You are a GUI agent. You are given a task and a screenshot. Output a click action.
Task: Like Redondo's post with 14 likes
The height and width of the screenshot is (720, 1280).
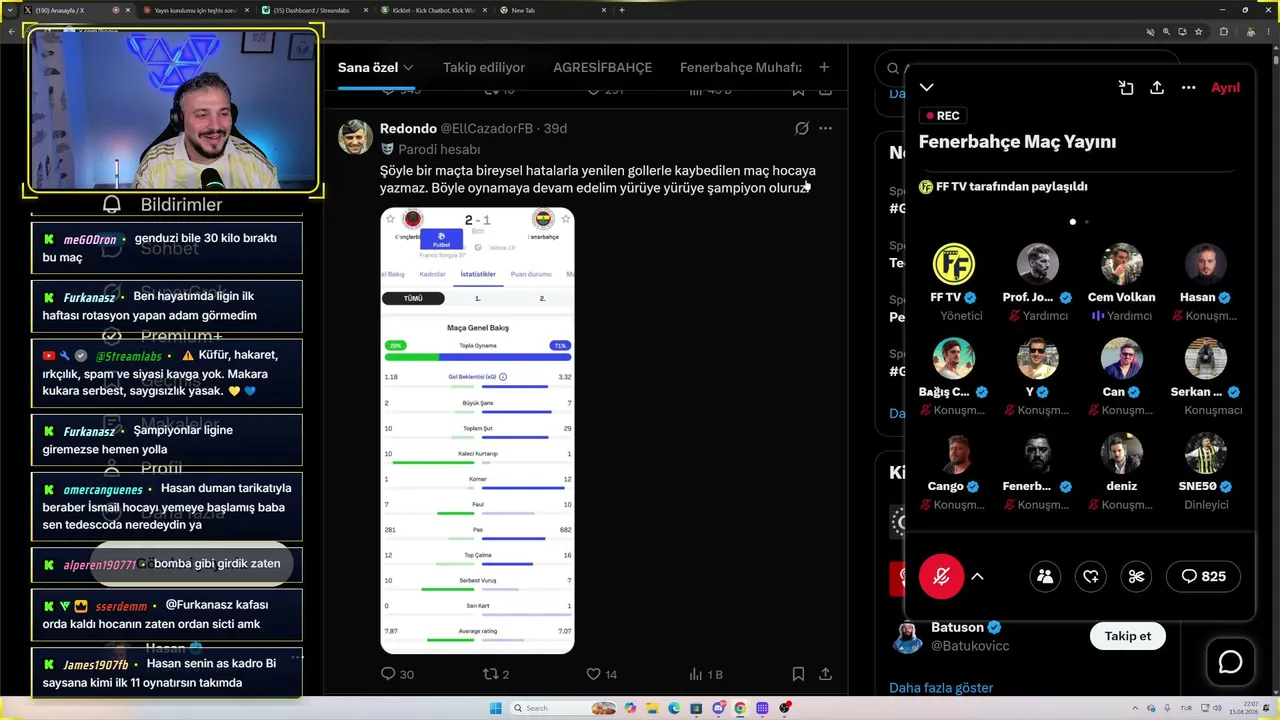[x=602, y=674]
